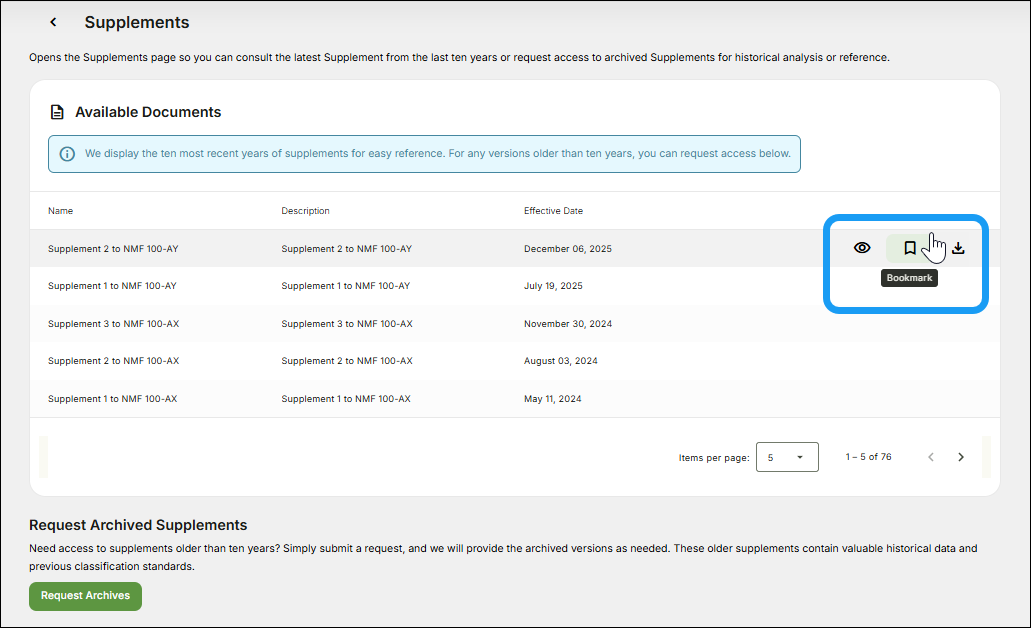Viewport: 1031px width, 628px height.
Task: Go to the next page of supplements
Action: tap(961, 457)
